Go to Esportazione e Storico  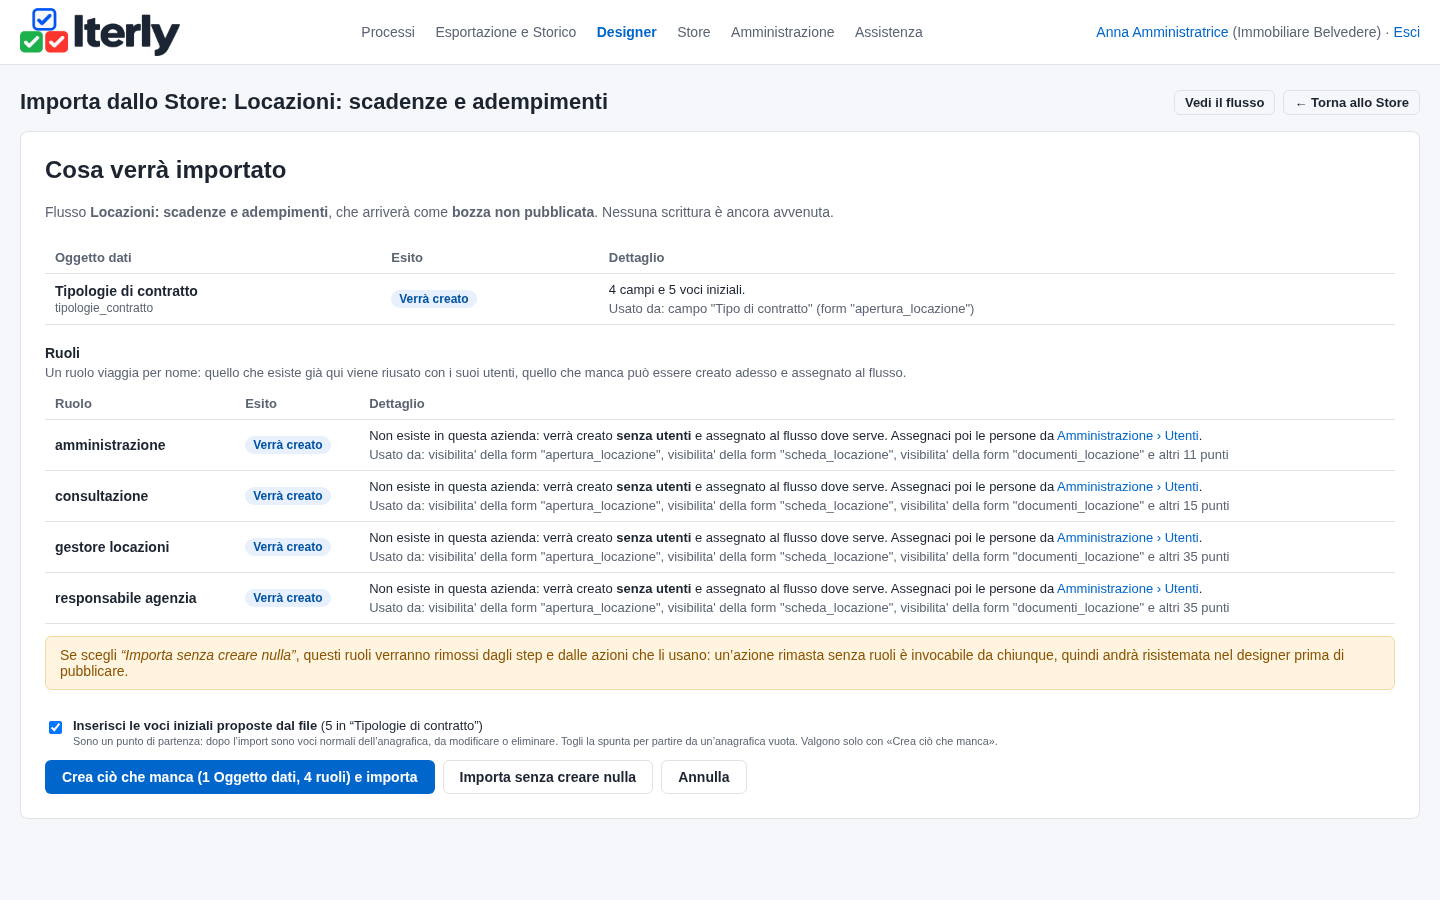click(x=506, y=32)
